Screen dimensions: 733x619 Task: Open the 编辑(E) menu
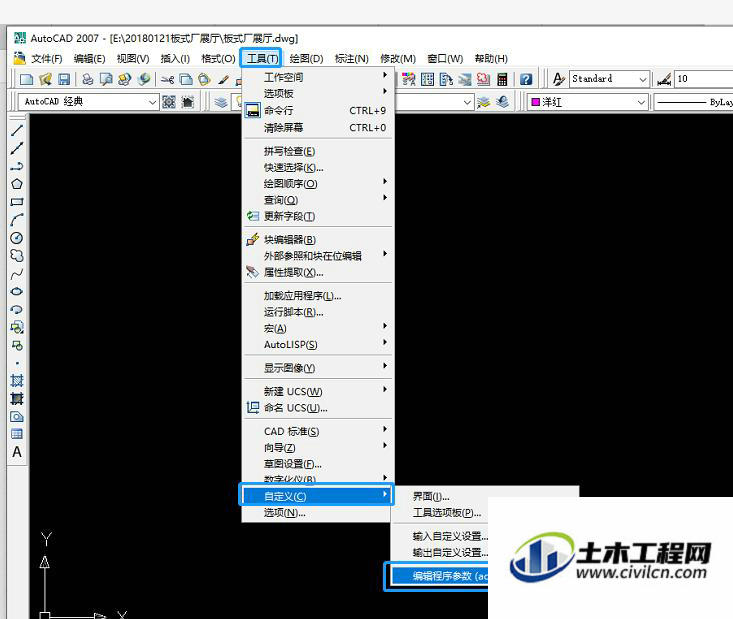89,58
